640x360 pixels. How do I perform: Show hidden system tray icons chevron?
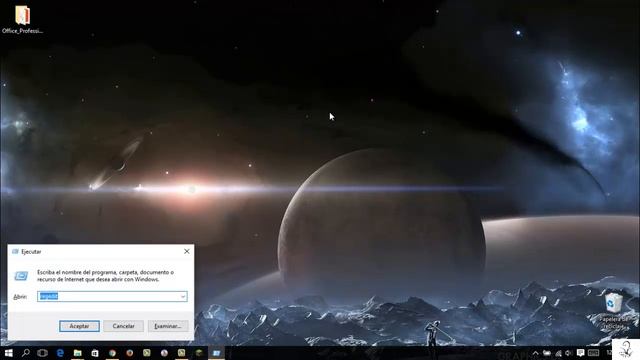tap(536, 353)
